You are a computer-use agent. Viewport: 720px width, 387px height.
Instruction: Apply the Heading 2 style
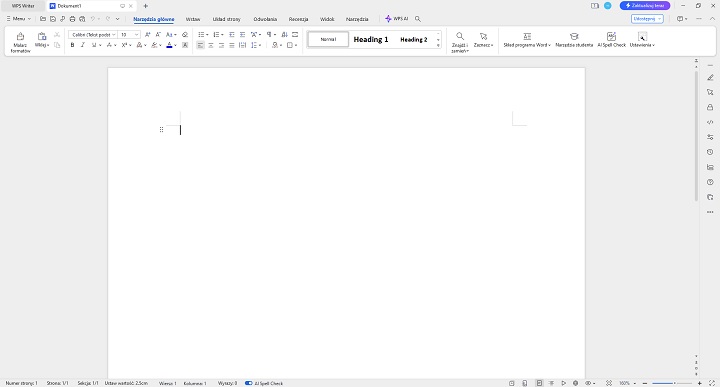pyautogui.click(x=414, y=39)
